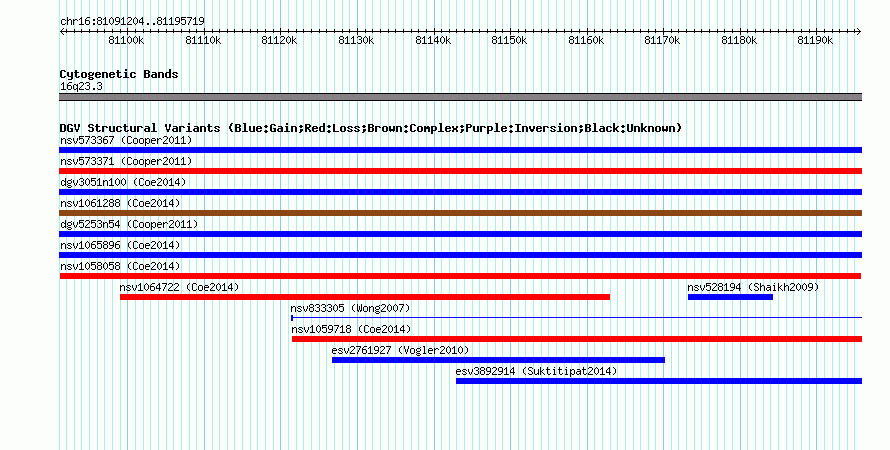Select the brown complex nsv1061288 bar
The height and width of the screenshot is (450, 890).
(460, 213)
